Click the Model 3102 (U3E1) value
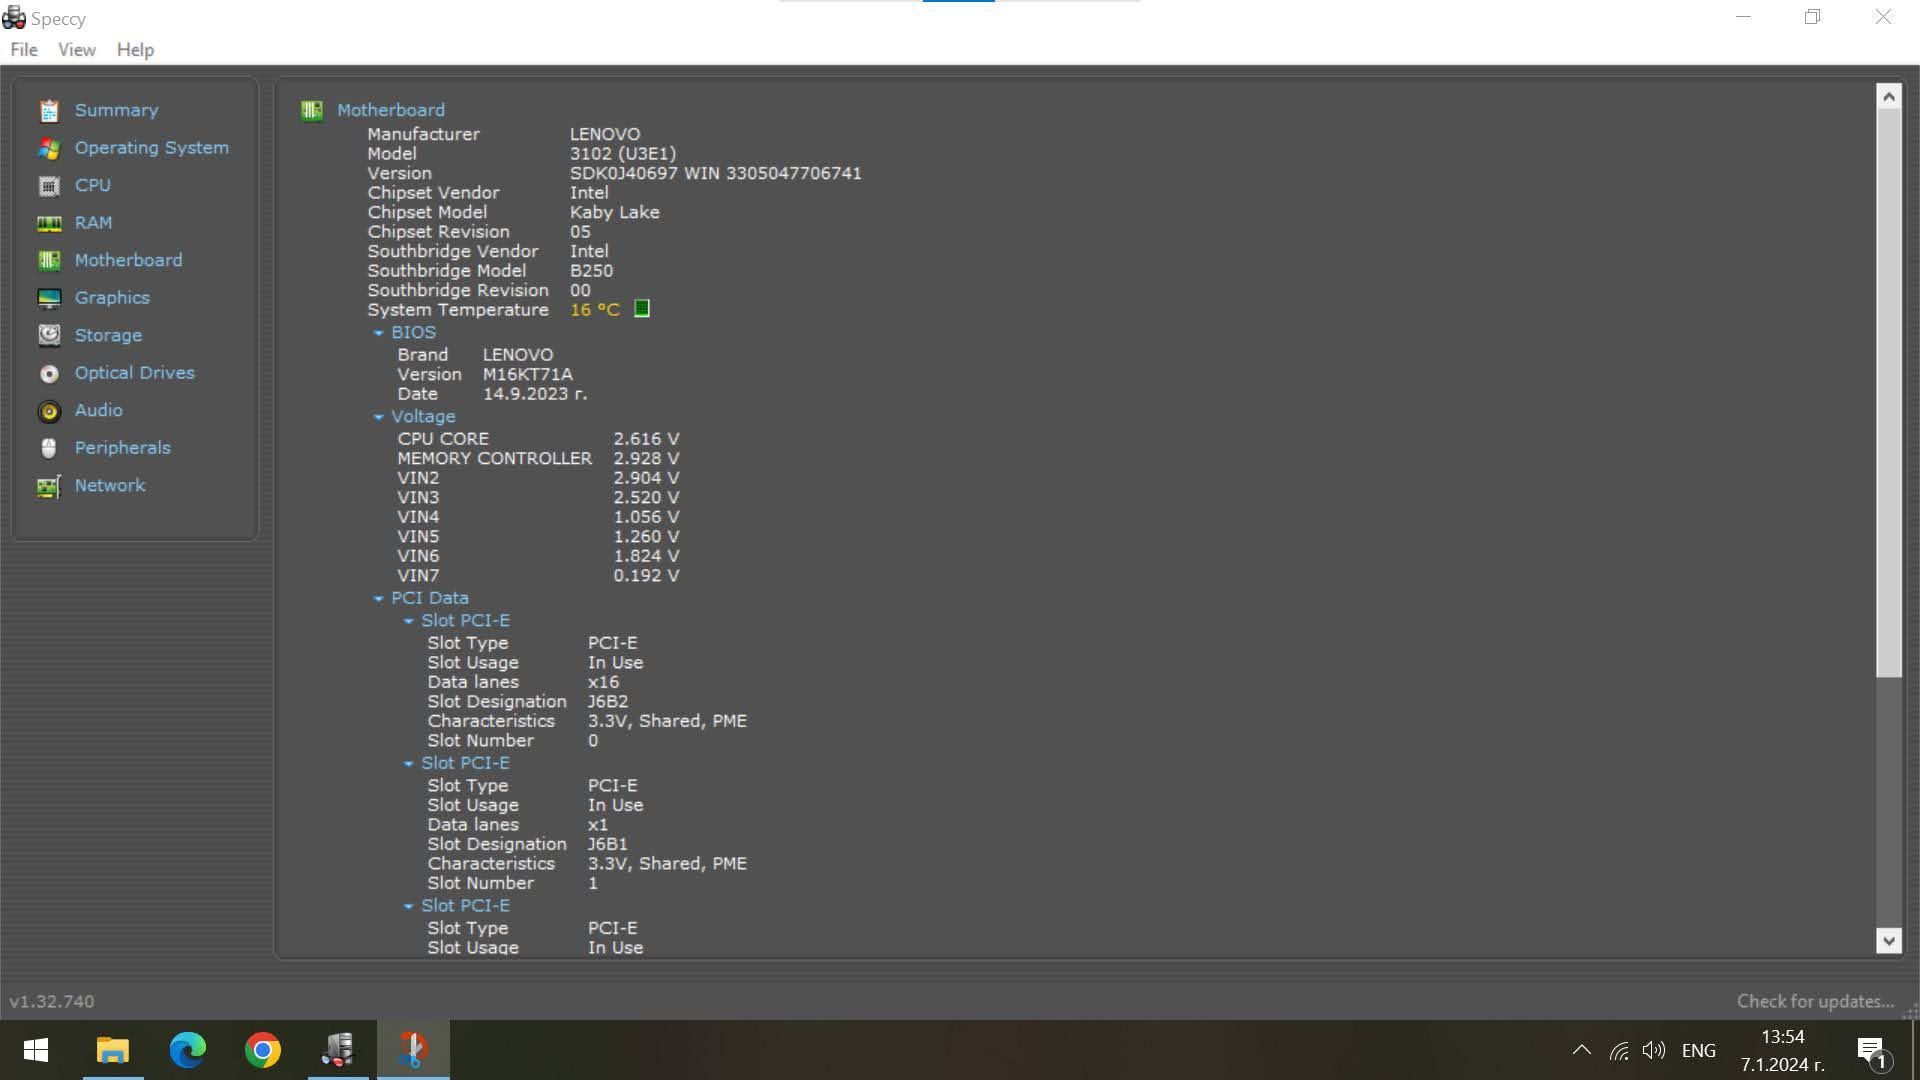Viewport: 1920px width, 1080px height. click(x=623, y=154)
